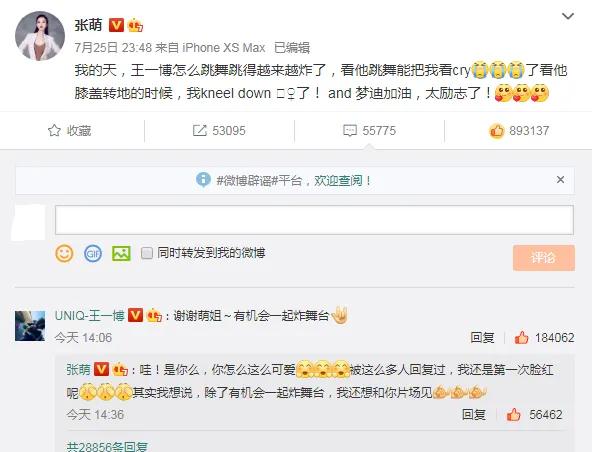592x452 pixels.
Task: Open UNIQ-王一博 profile name link
Action: click(89, 315)
